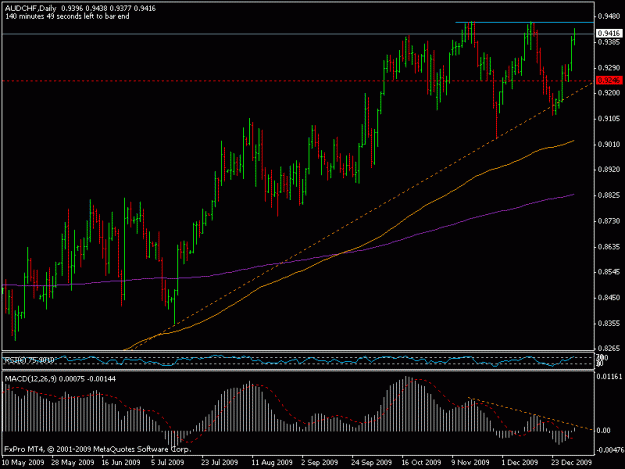
Task: Click the 0.00 MACD scale value
Action: point(604,431)
